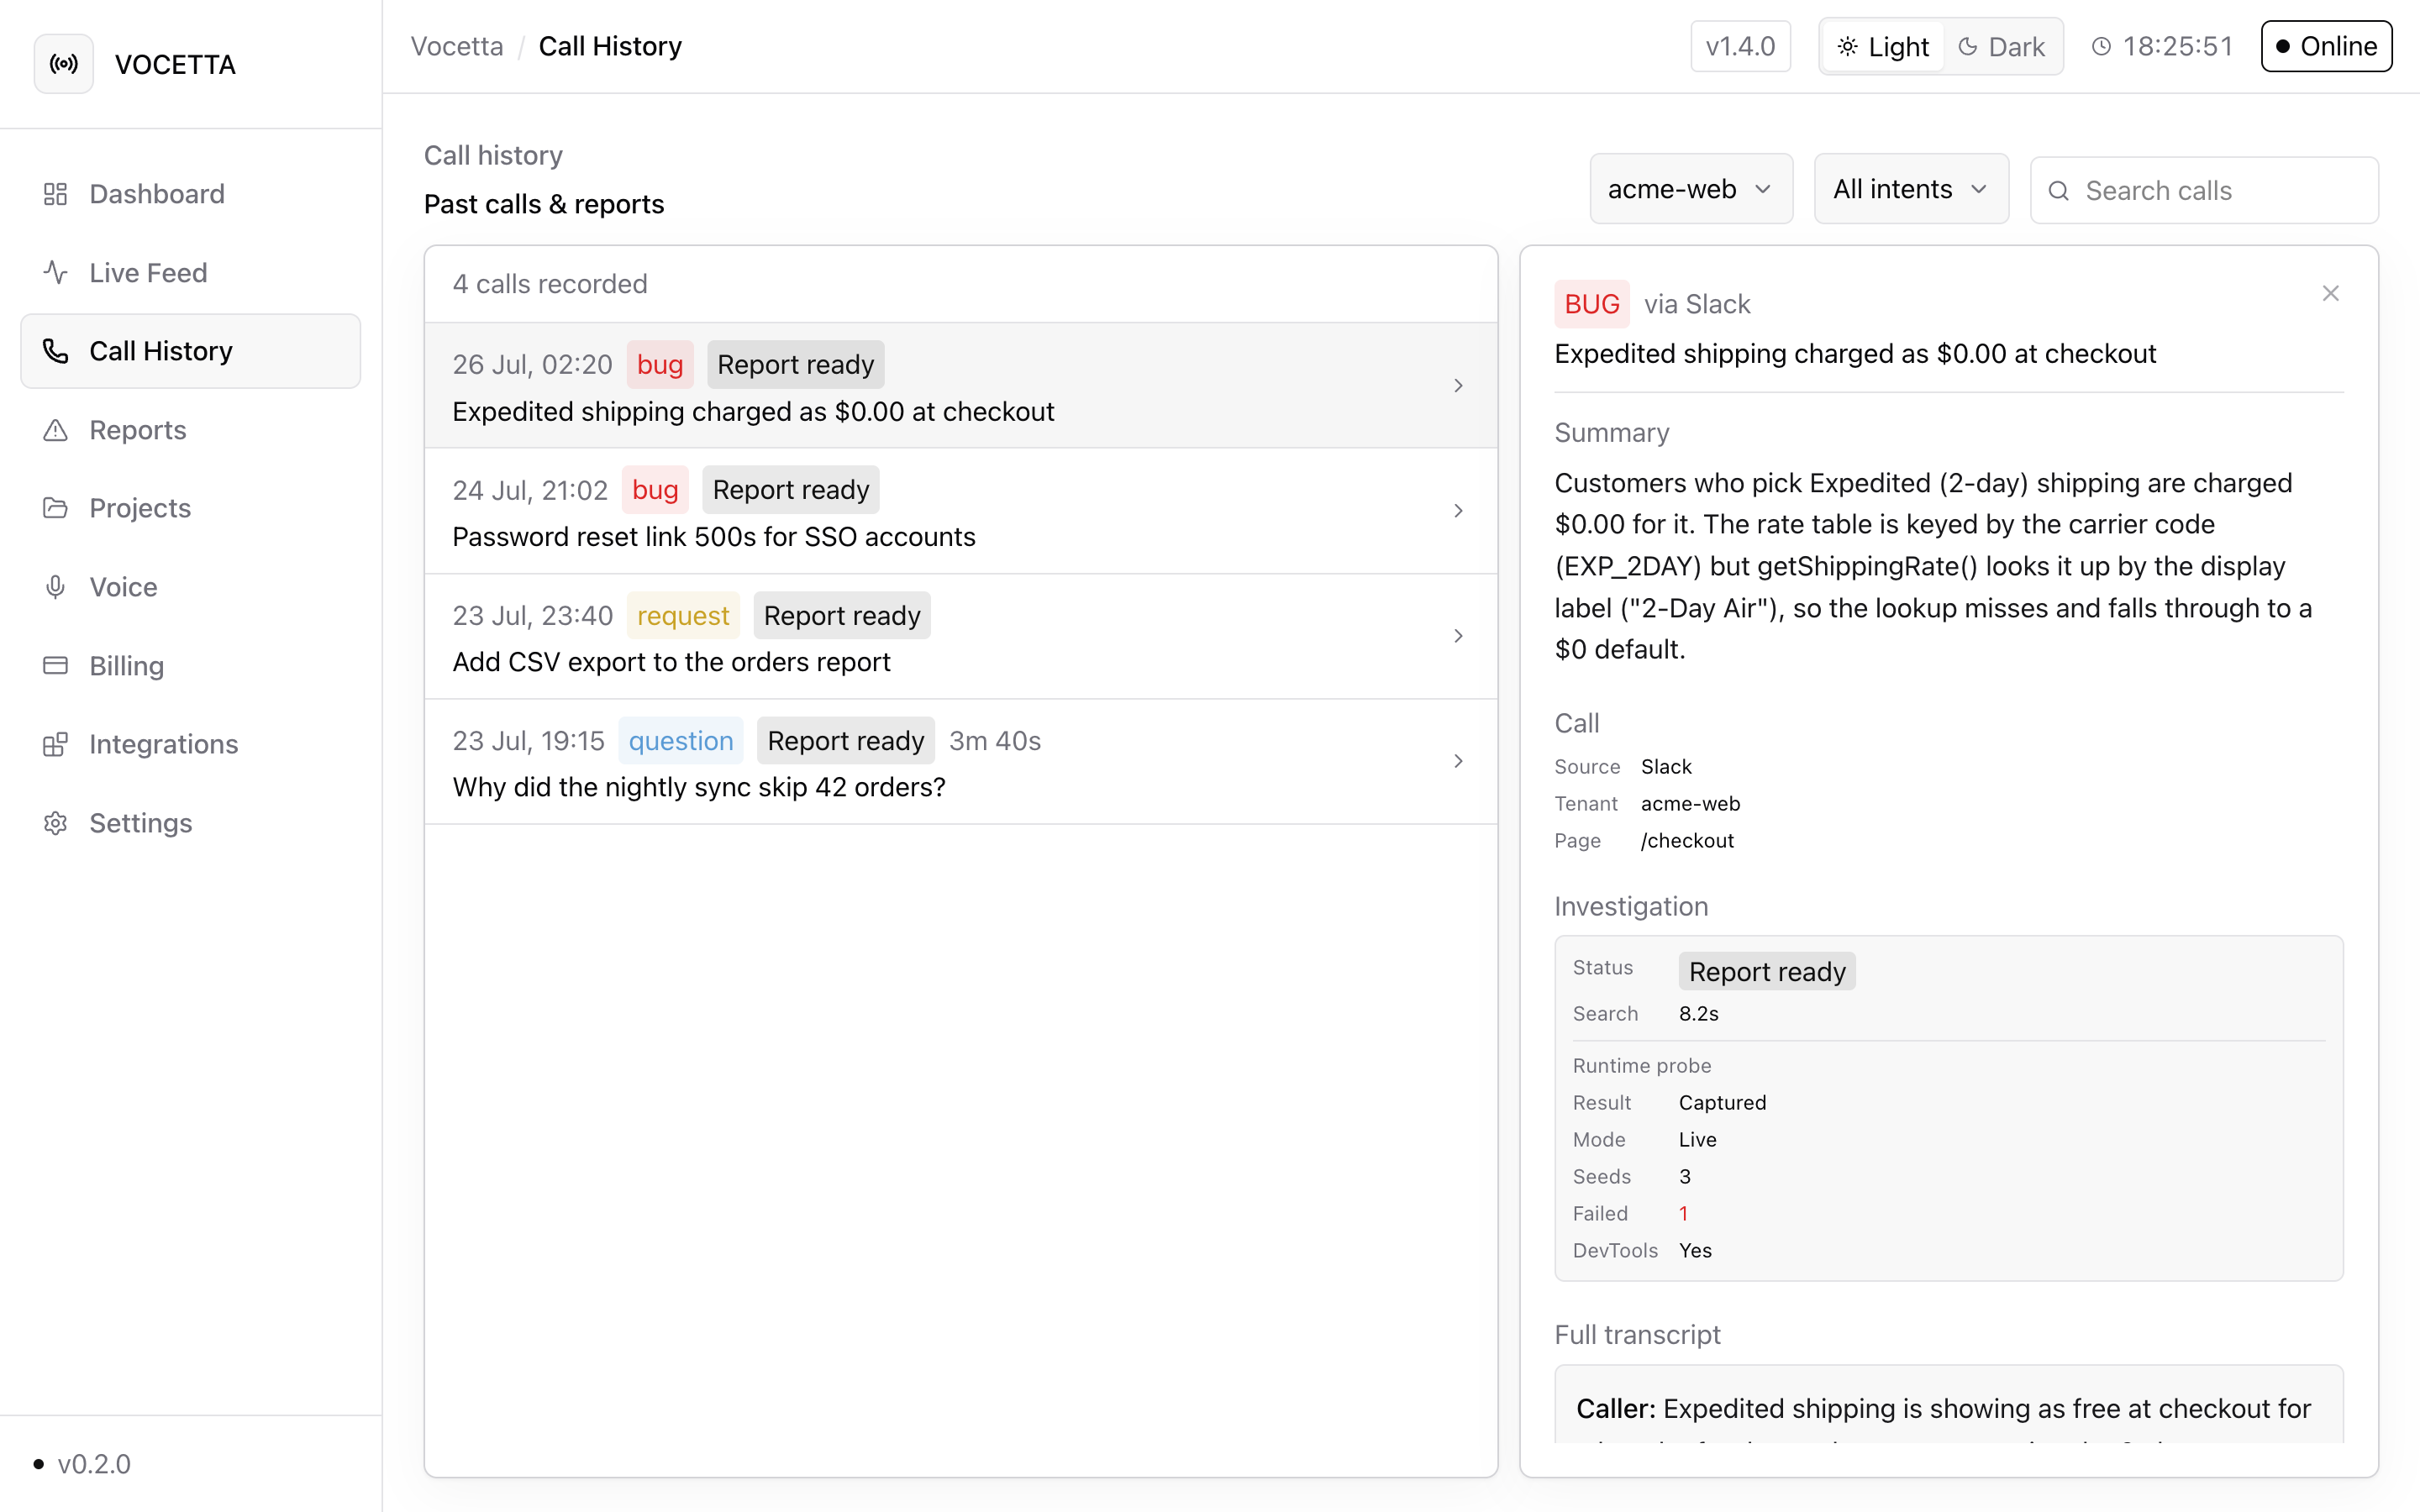Viewport: 2420px width, 1512px height.
Task: Select the call 'Add CSV export to the orders report'
Action: pos(961,636)
